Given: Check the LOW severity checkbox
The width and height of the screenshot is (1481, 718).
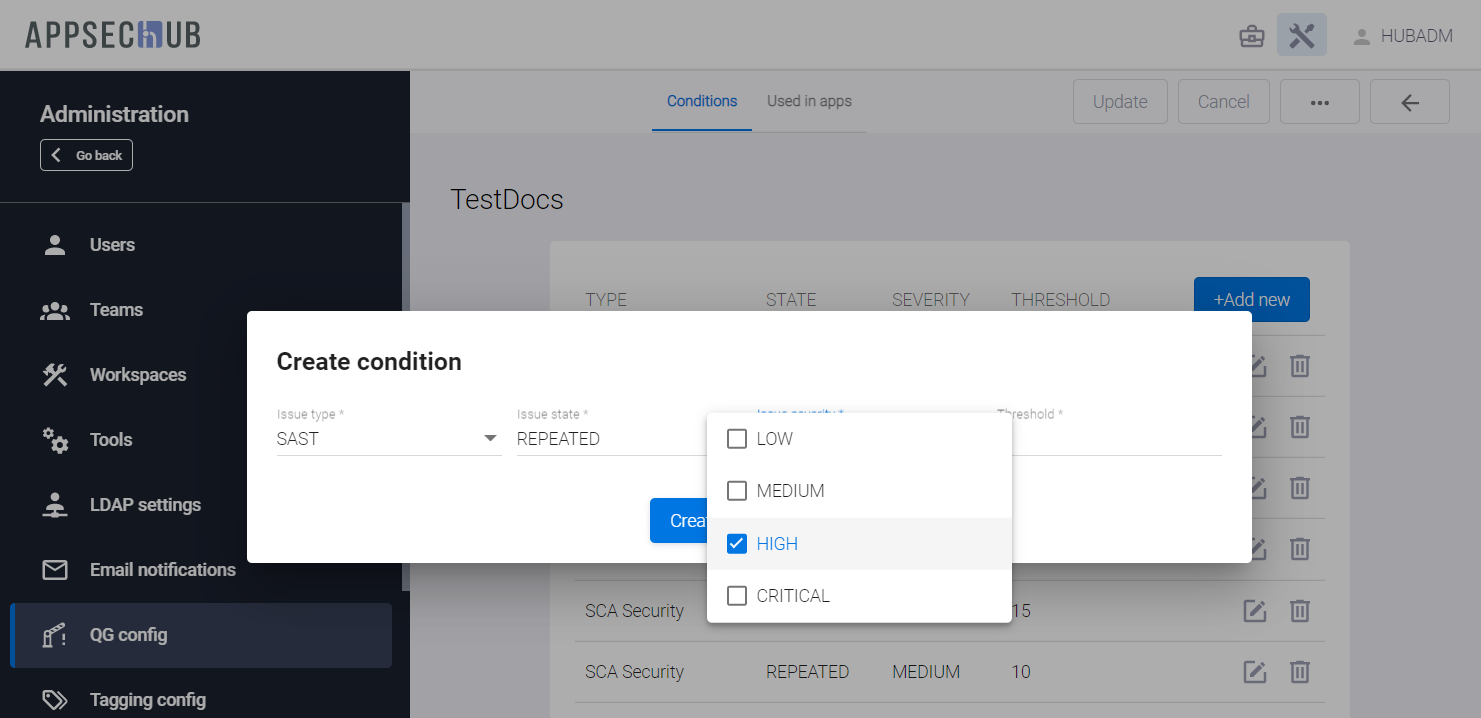Looking at the screenshot, I should pos(737,439).
